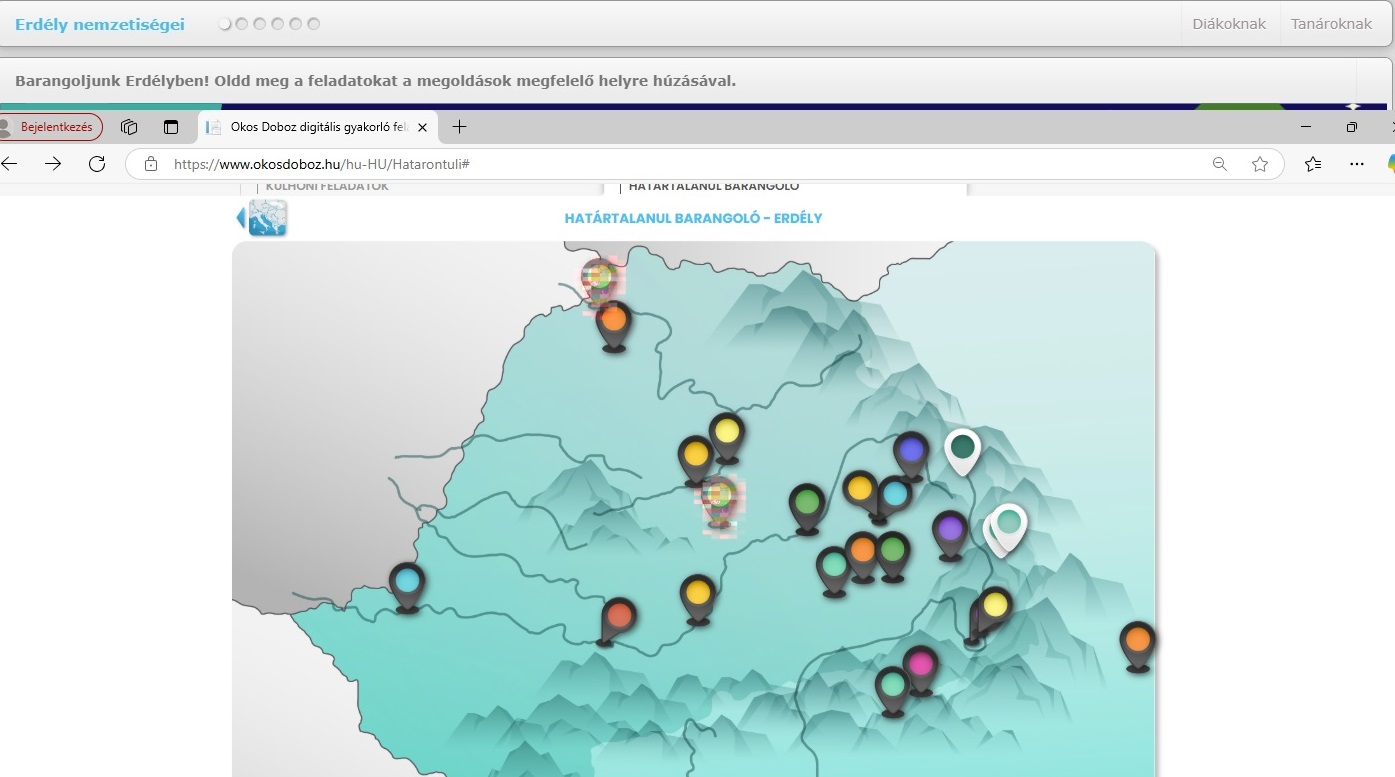Click the map thumbnail back icon
1395x777 pixels.
click(x=263, y=218)
